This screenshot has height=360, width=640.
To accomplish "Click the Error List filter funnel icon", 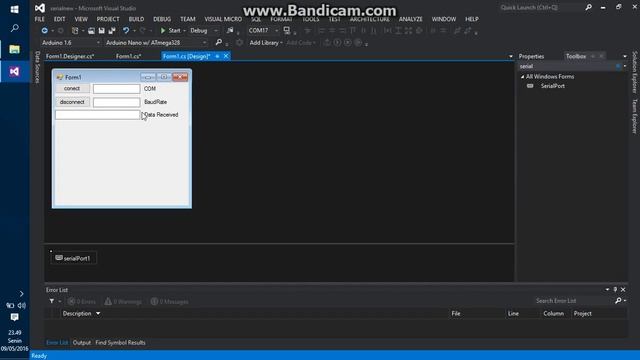I will (52, 301).
